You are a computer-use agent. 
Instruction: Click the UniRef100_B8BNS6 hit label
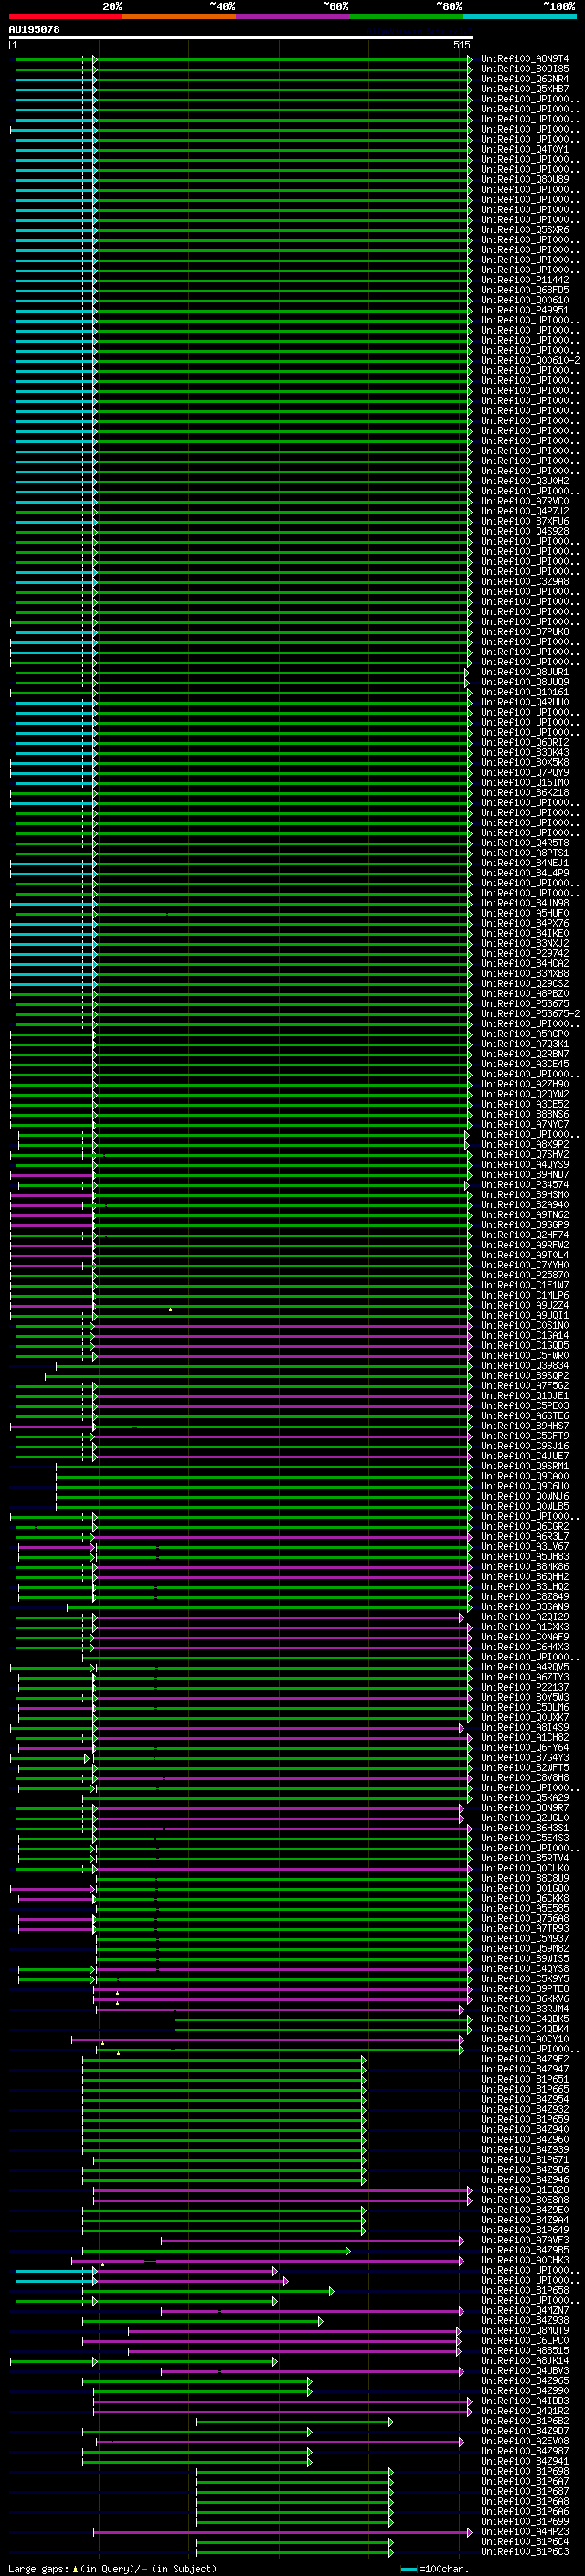pyautogui.click(x=525, y=1114)
